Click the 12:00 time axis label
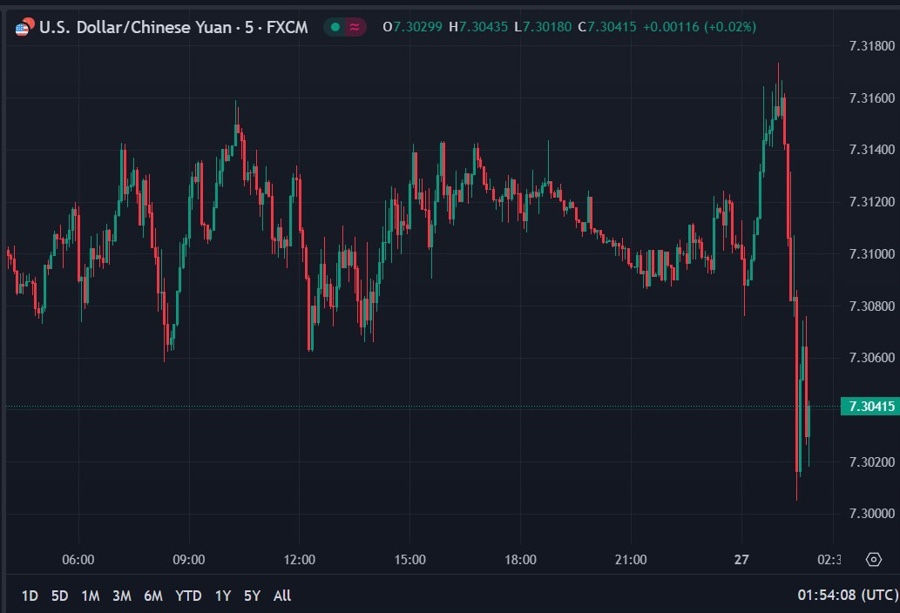This screenshot has height=613, width=900. click(x=299, y=559)
